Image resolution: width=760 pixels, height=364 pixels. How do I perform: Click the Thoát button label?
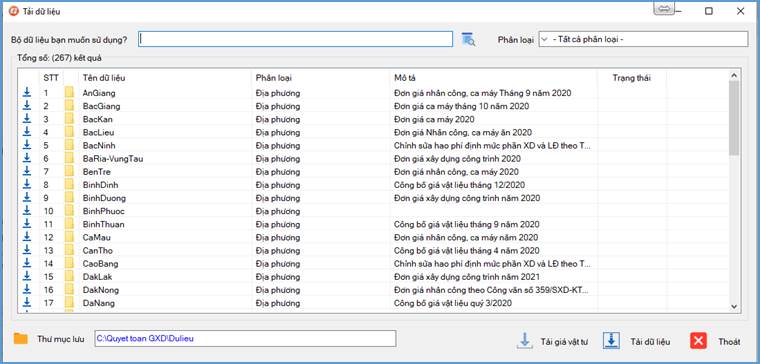(x=729, y=341)
